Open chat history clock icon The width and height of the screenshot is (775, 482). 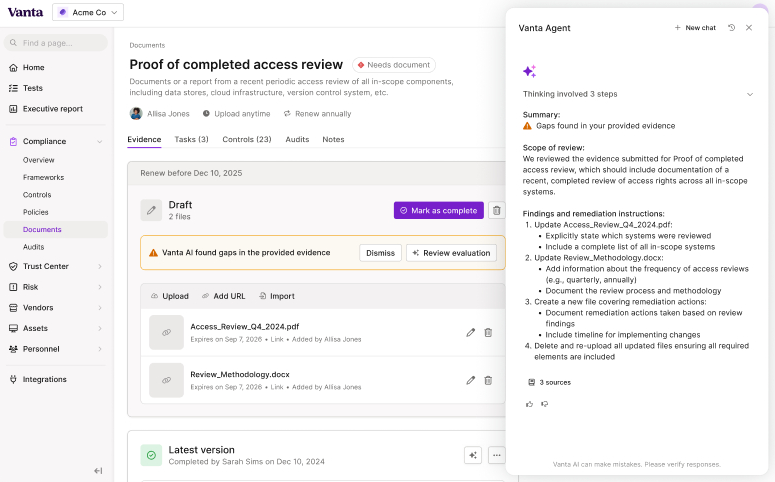(x=732, y=28)
